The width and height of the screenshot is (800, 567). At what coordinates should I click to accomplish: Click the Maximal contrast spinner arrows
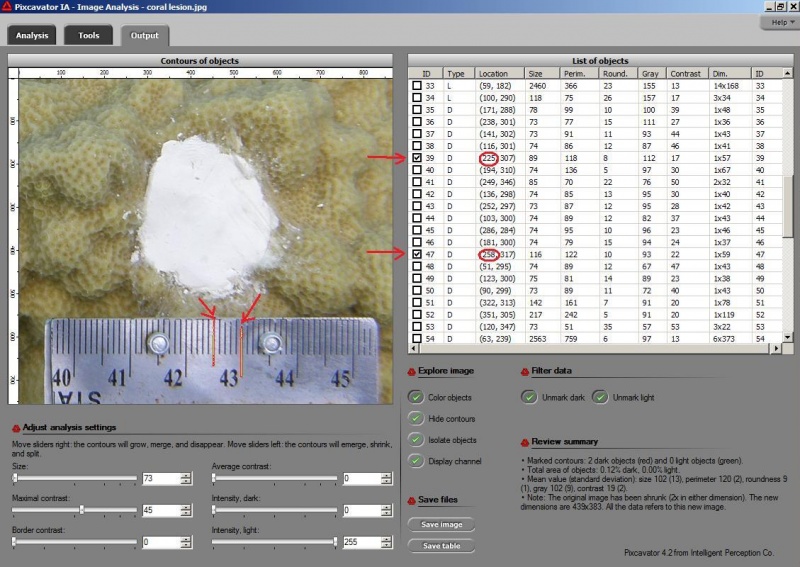pyautogui.click(x=186, y=510)
